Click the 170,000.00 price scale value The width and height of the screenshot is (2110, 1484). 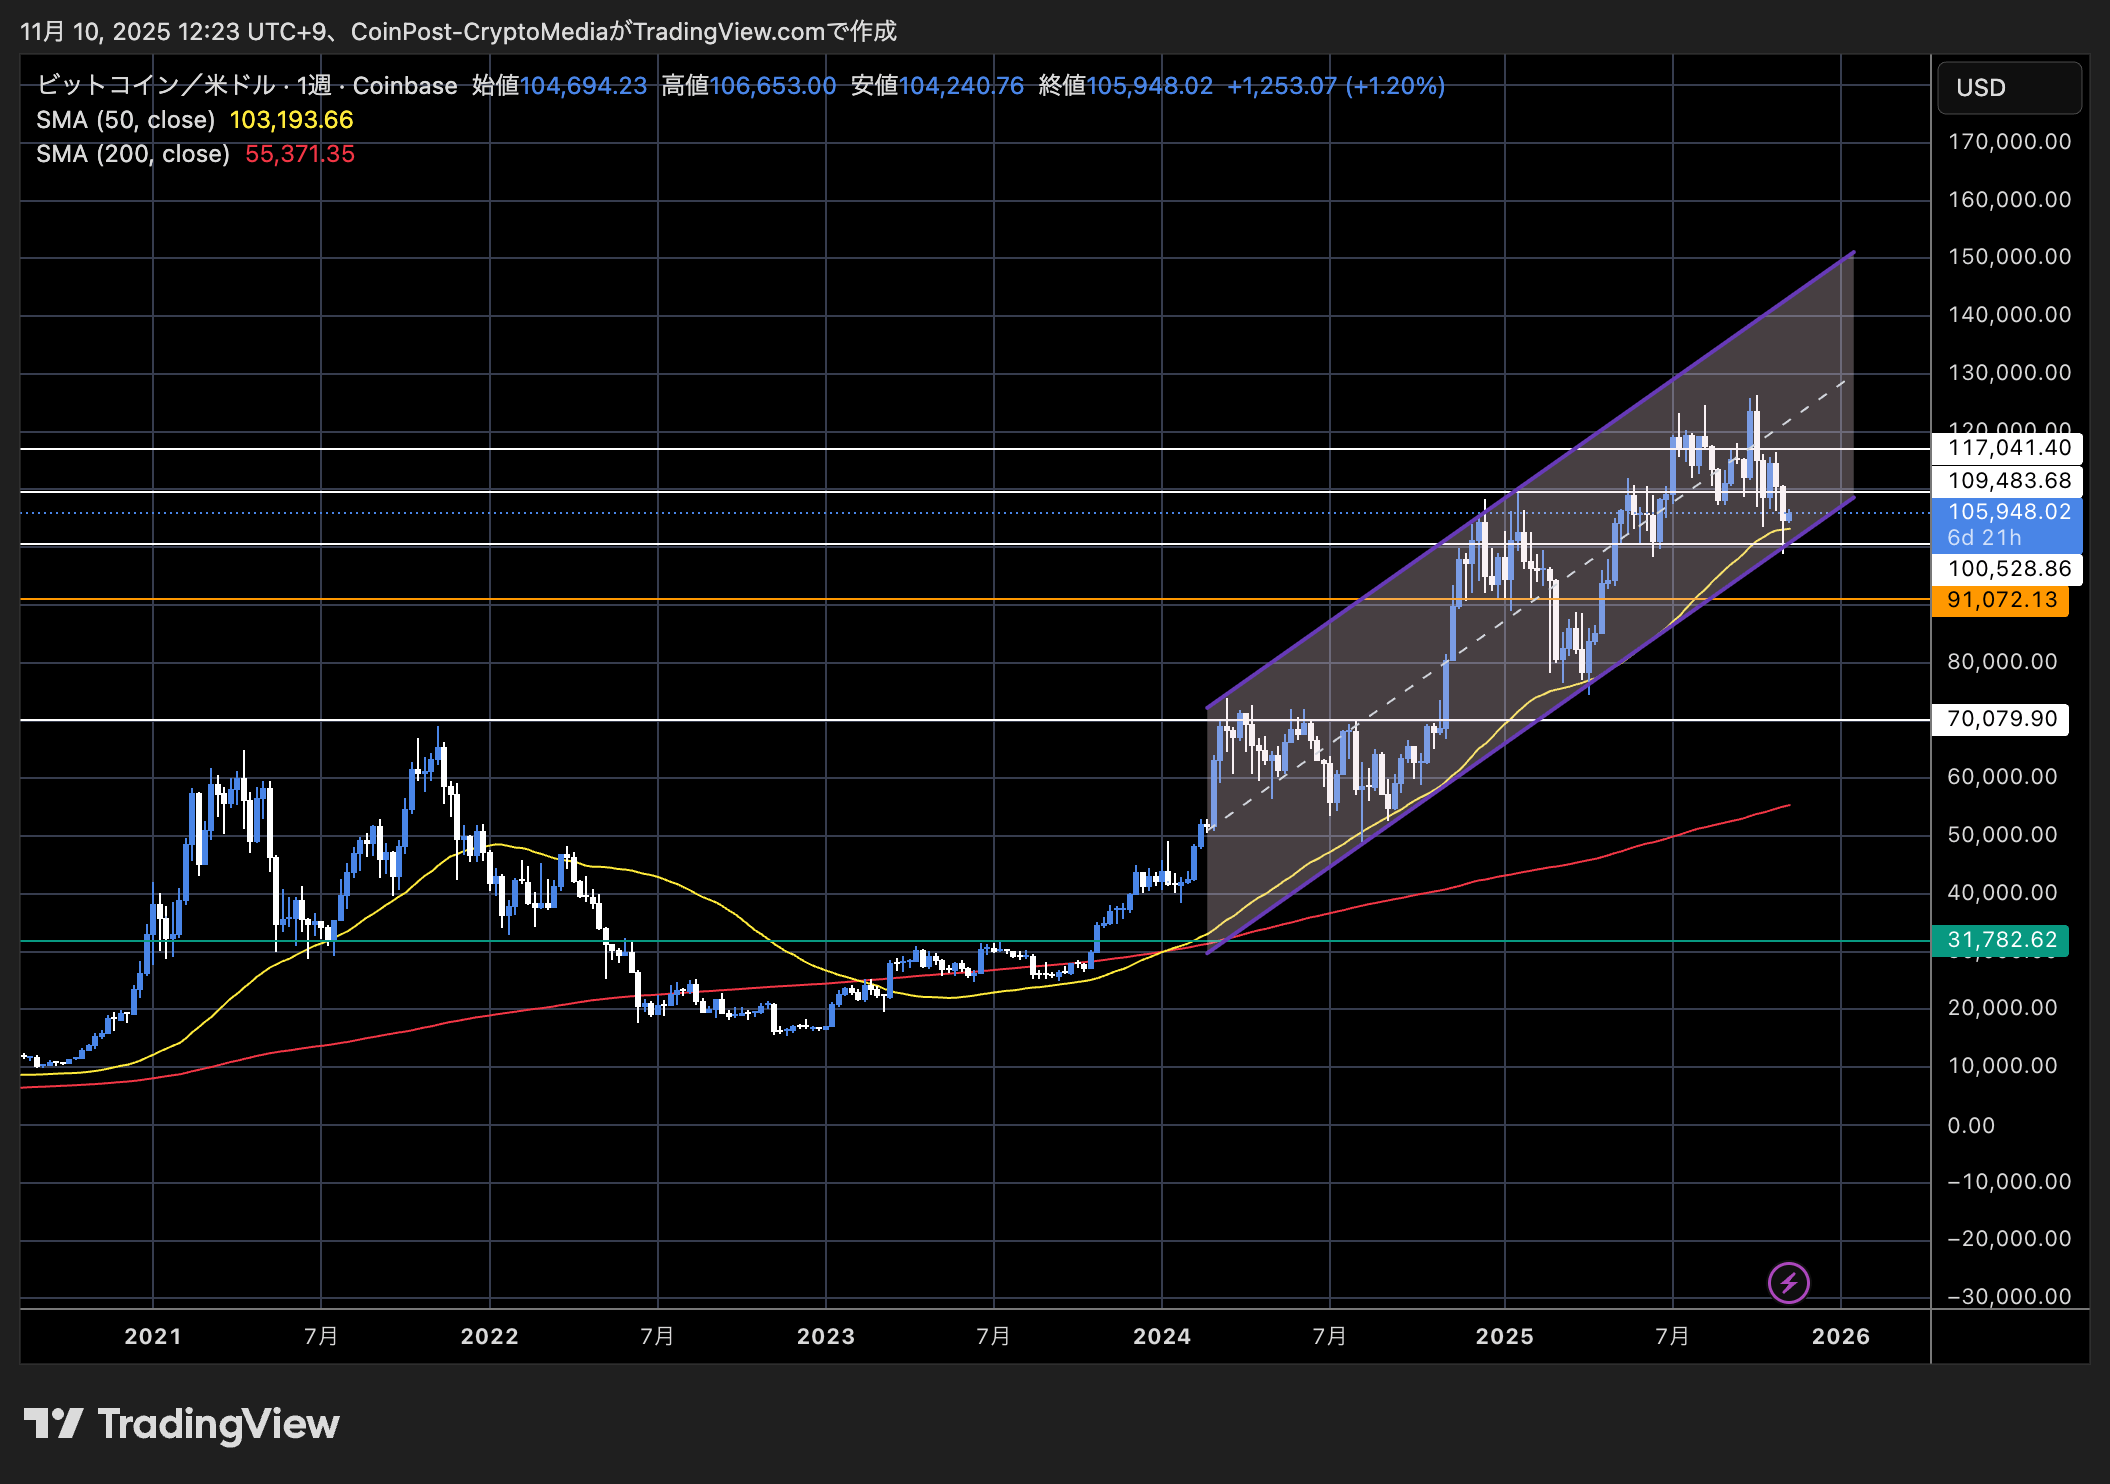click(x=2008, y=142)
